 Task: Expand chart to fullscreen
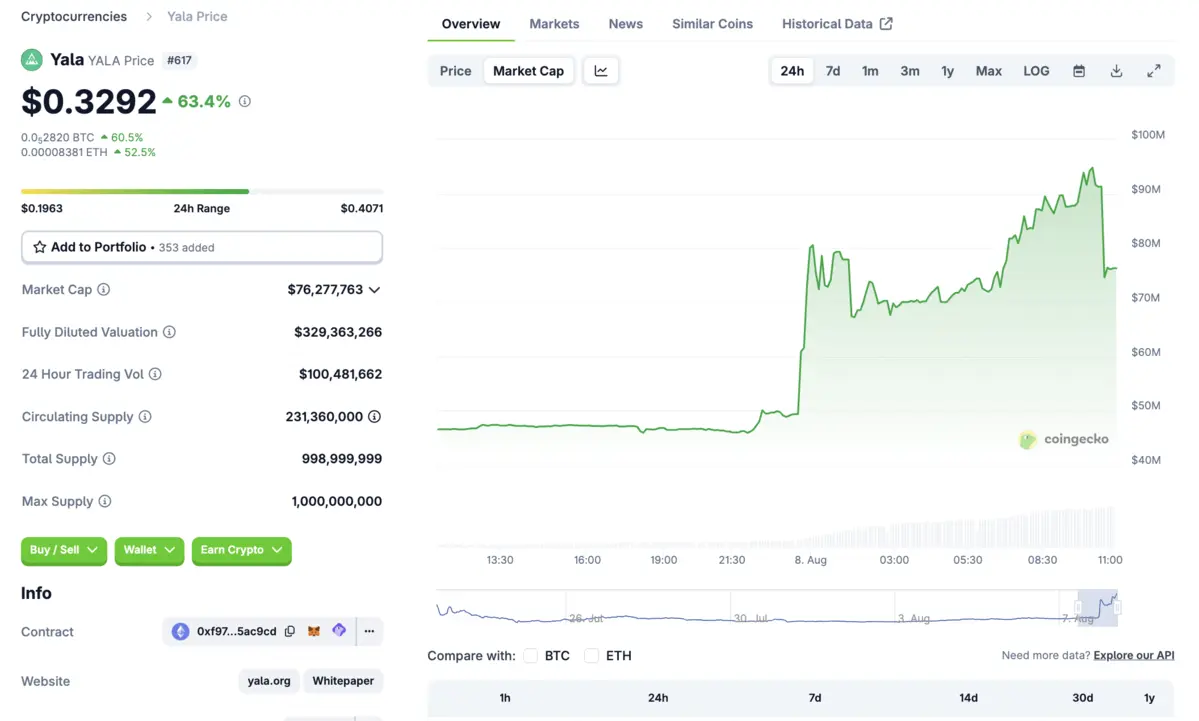coord(1153,71)
